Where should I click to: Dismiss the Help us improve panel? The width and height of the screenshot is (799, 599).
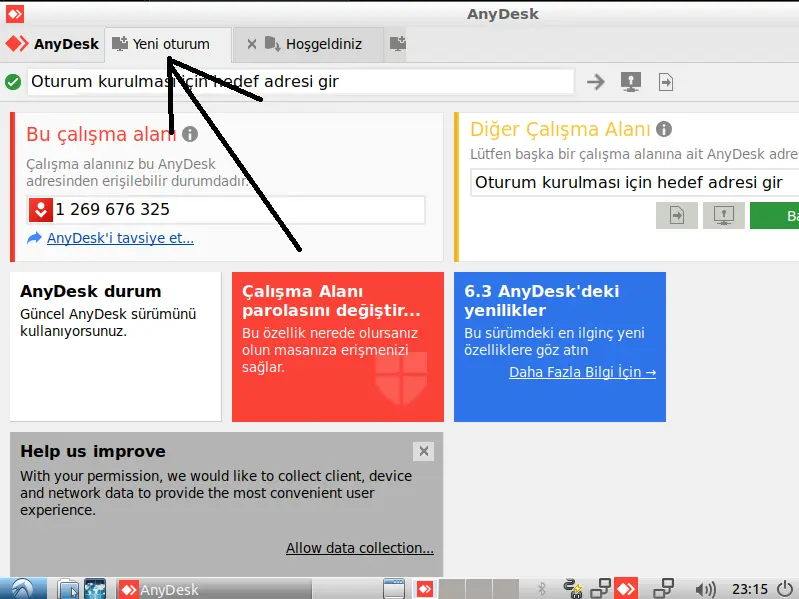[423, 451]
